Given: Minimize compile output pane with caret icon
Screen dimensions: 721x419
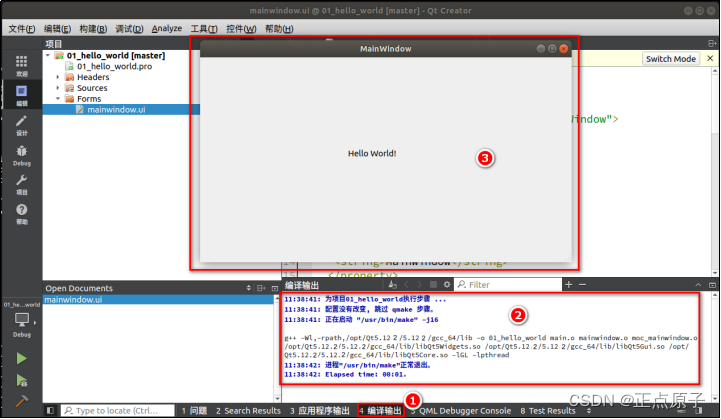Looking at the screenshot, I should 698,285.
